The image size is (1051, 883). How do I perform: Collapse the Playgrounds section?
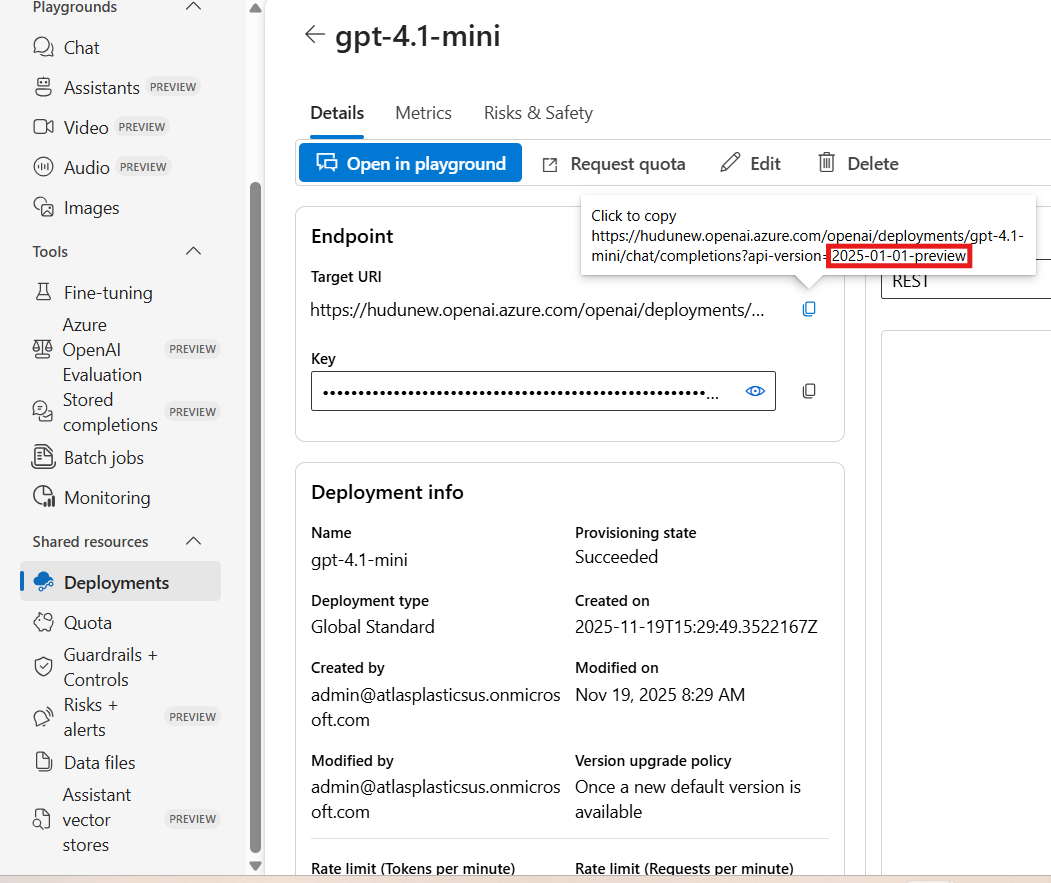tap(193, 7)
